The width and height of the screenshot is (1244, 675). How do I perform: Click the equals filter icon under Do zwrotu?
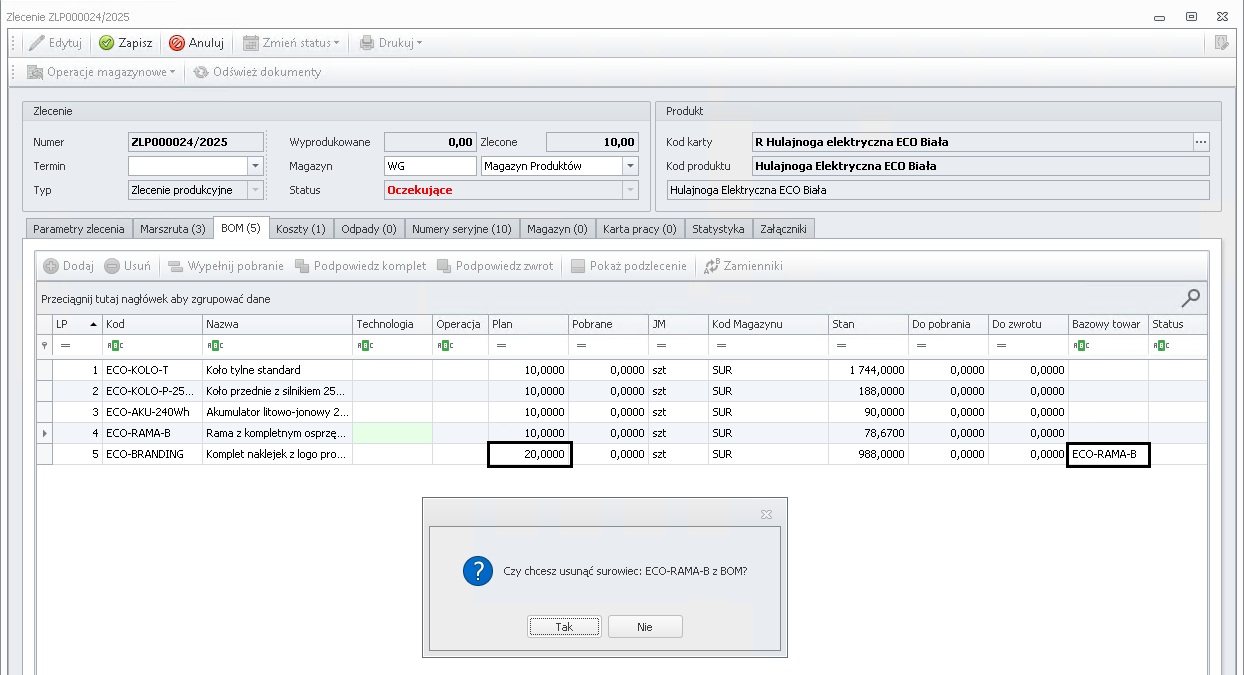[x=1001, y=346]
